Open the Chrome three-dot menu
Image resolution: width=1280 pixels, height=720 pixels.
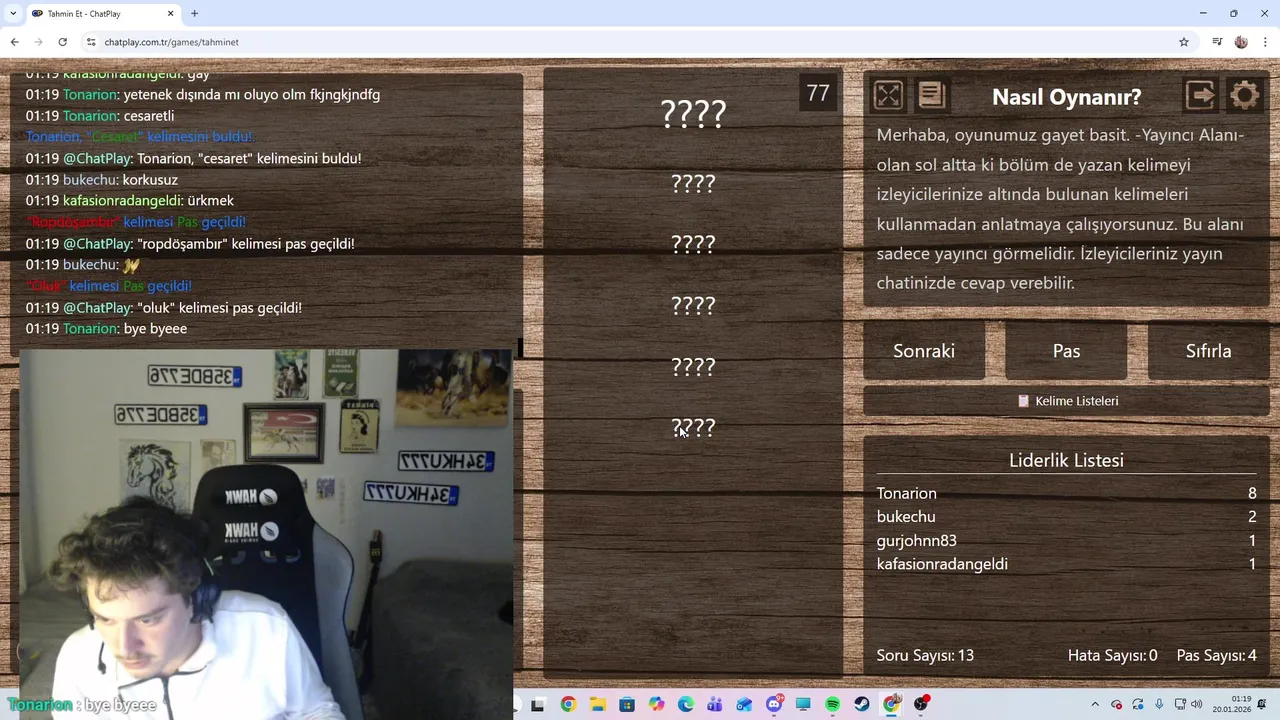tap(1265, 42)
